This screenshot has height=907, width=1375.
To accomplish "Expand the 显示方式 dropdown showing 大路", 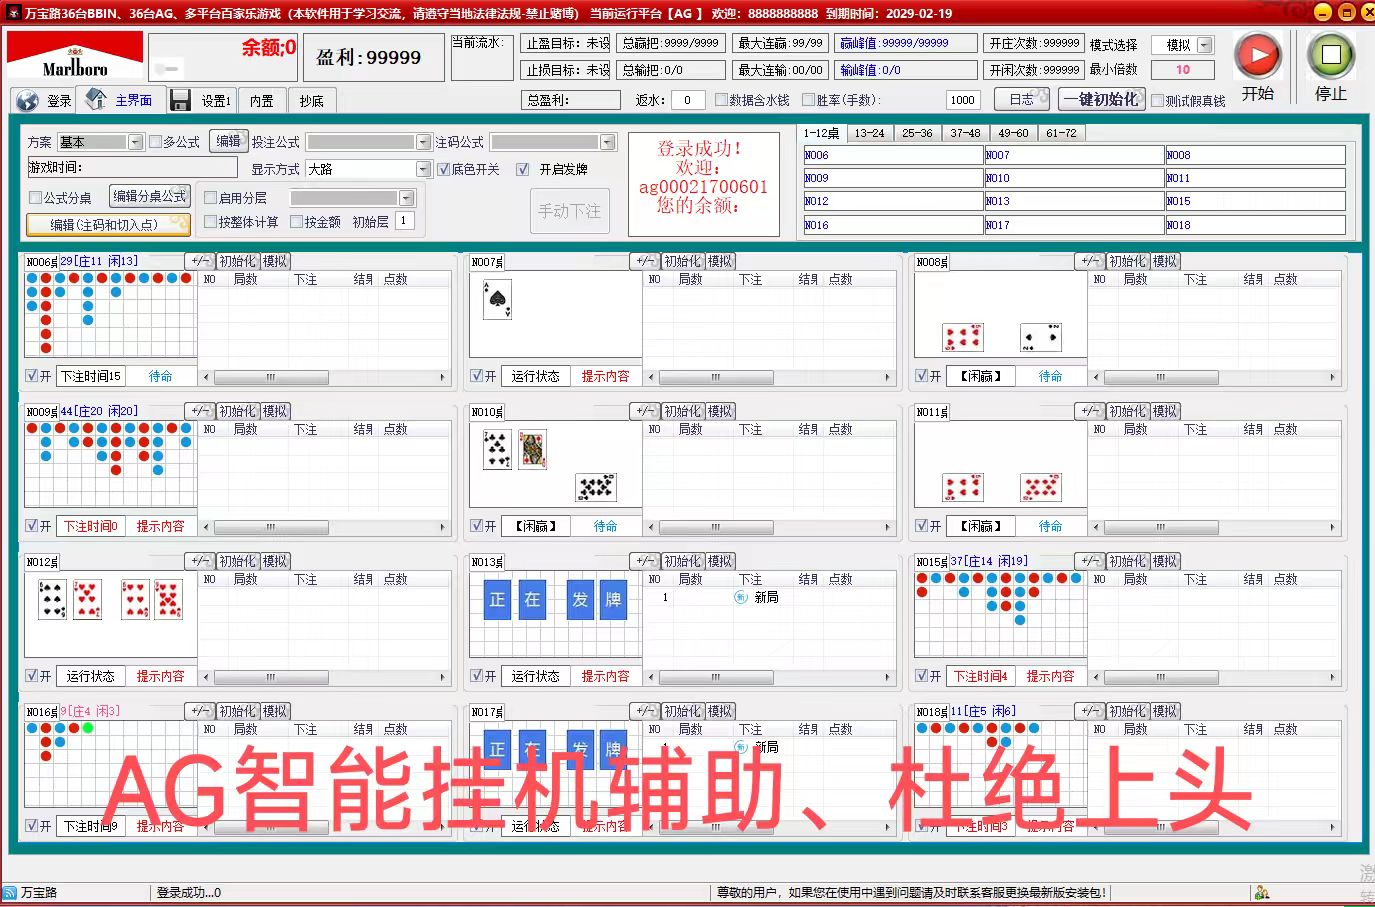I will (423, 169).
